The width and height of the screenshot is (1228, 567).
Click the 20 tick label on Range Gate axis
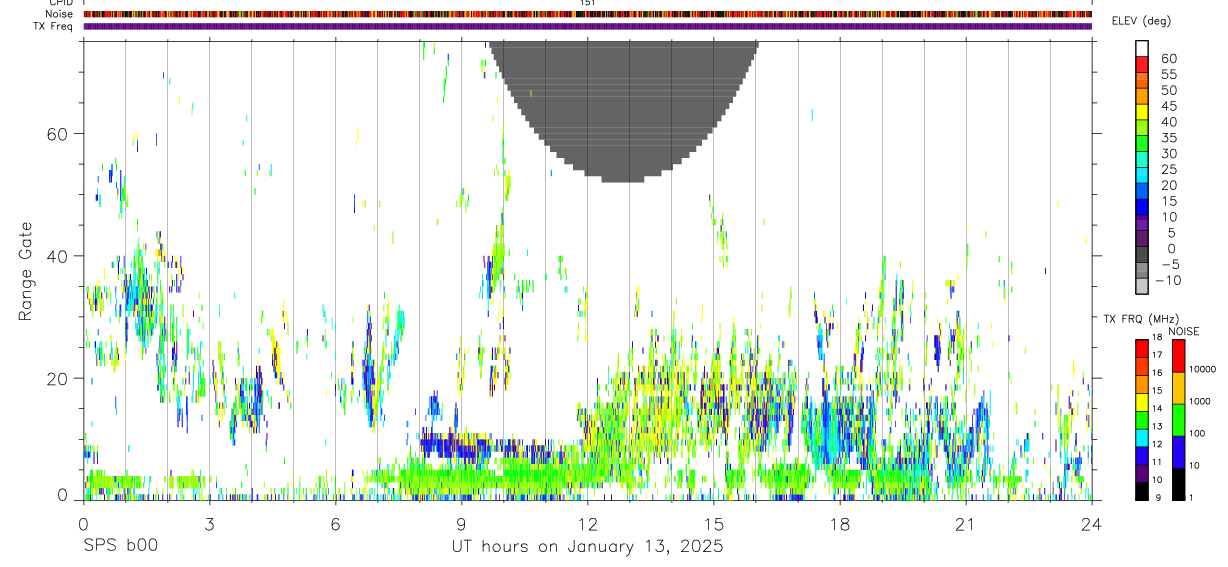click(x=58, y=378)
